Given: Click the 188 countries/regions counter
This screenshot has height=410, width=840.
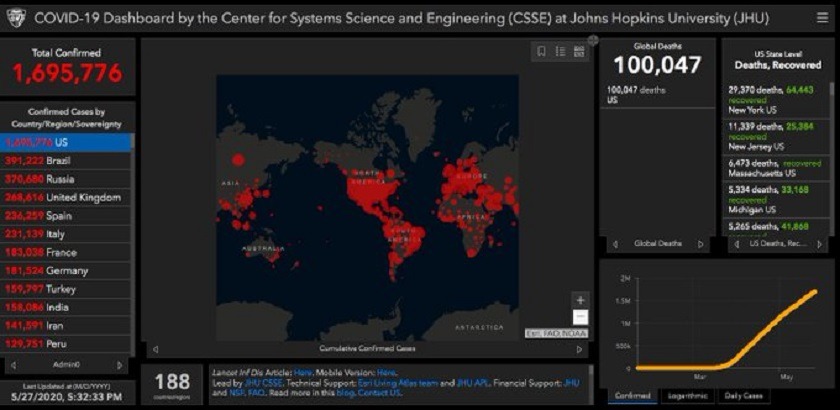Looking at the screenshot, I should point(172,382).
